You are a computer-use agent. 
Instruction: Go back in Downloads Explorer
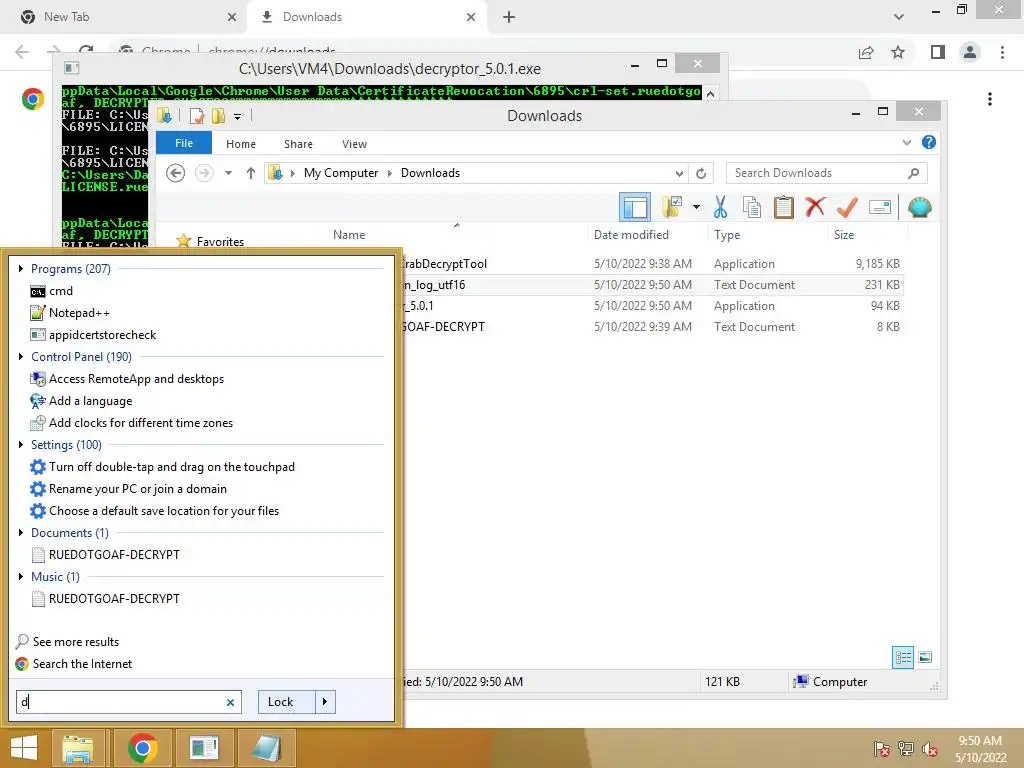coord(175,173)
